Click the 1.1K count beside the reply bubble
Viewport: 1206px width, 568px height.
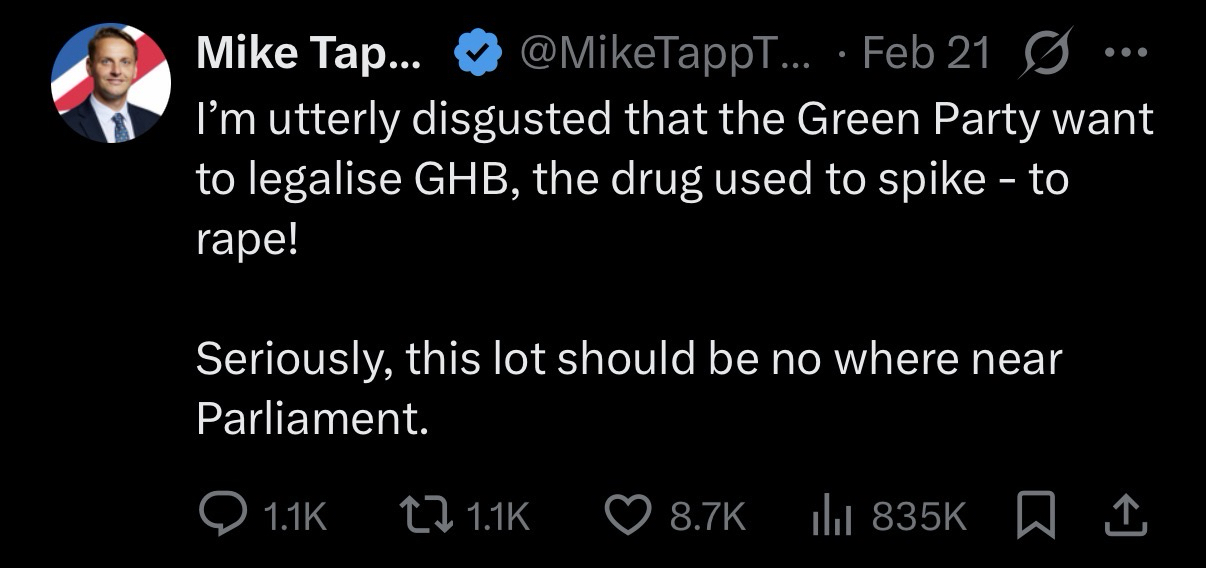point(293,516)
